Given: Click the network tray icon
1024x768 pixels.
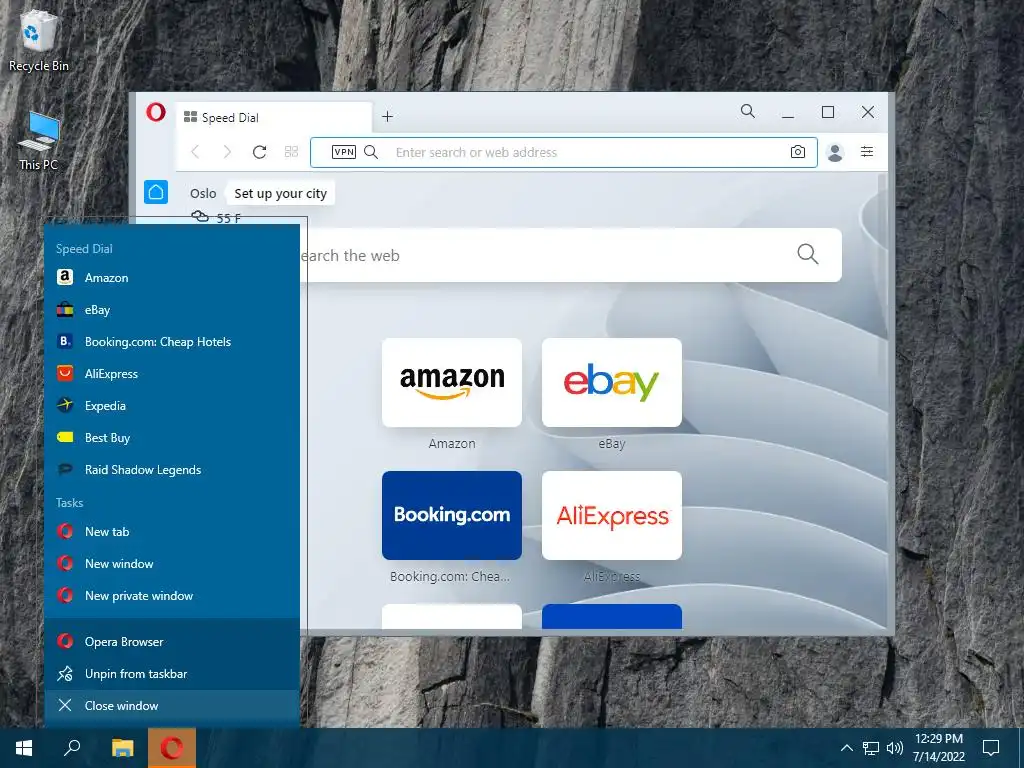Looking at the screenshot, I should (871, 748).
